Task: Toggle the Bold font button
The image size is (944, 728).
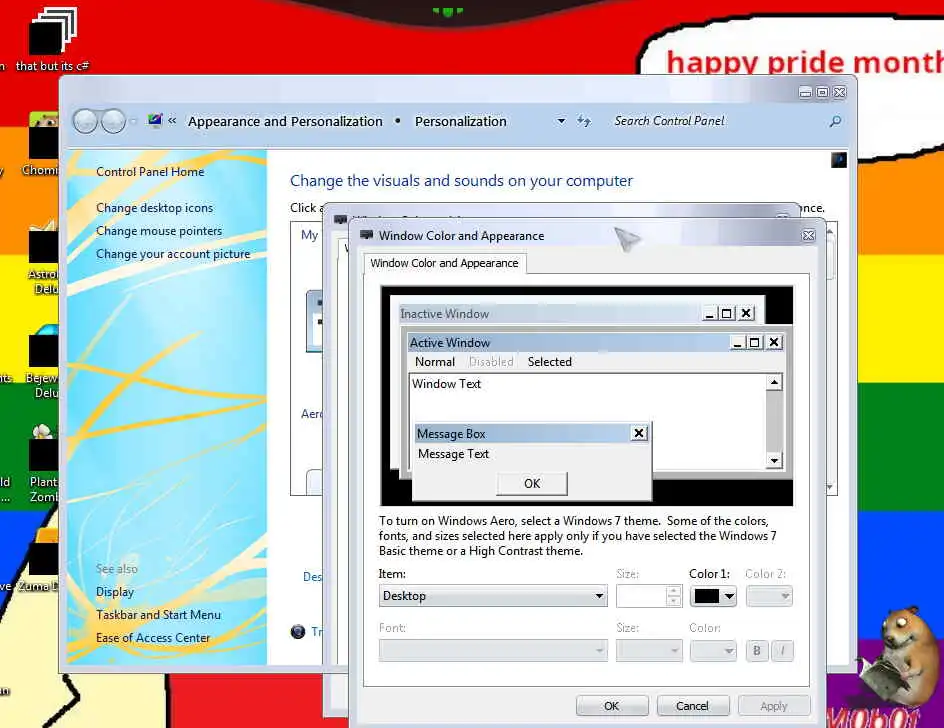Action: pyautogui.click(x=757, y=650)
